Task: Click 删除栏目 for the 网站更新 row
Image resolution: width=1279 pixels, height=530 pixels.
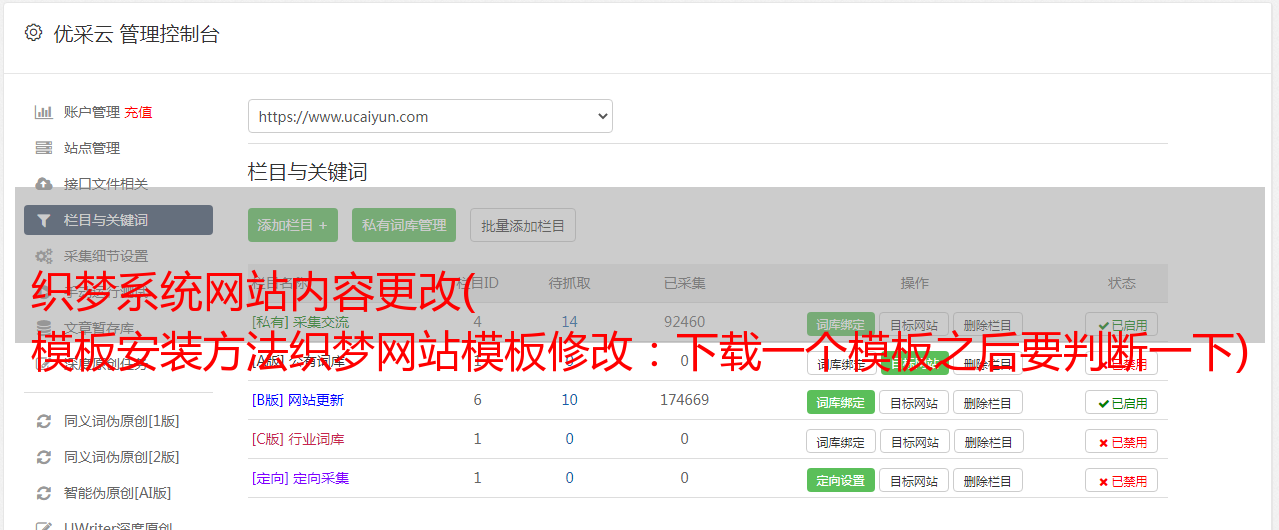Action: 988,402
